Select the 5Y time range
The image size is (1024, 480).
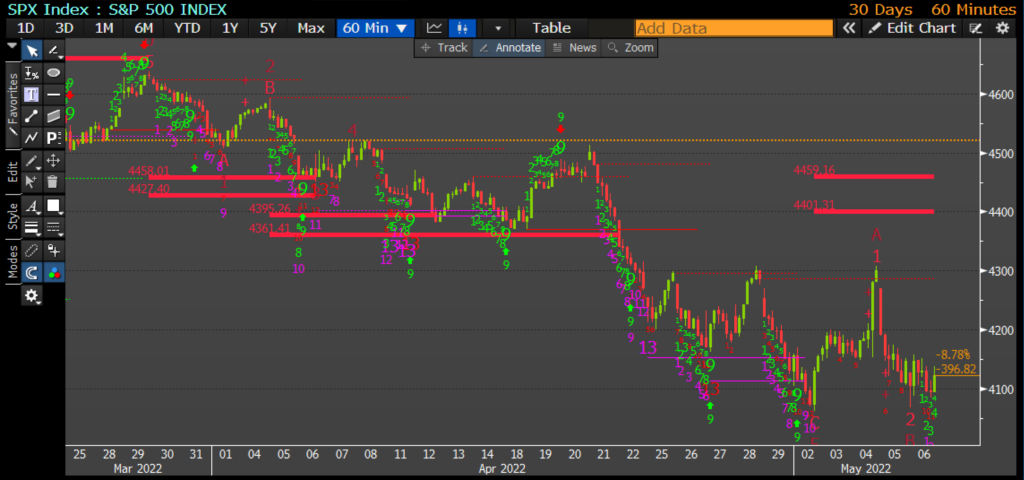coord(268,28)
